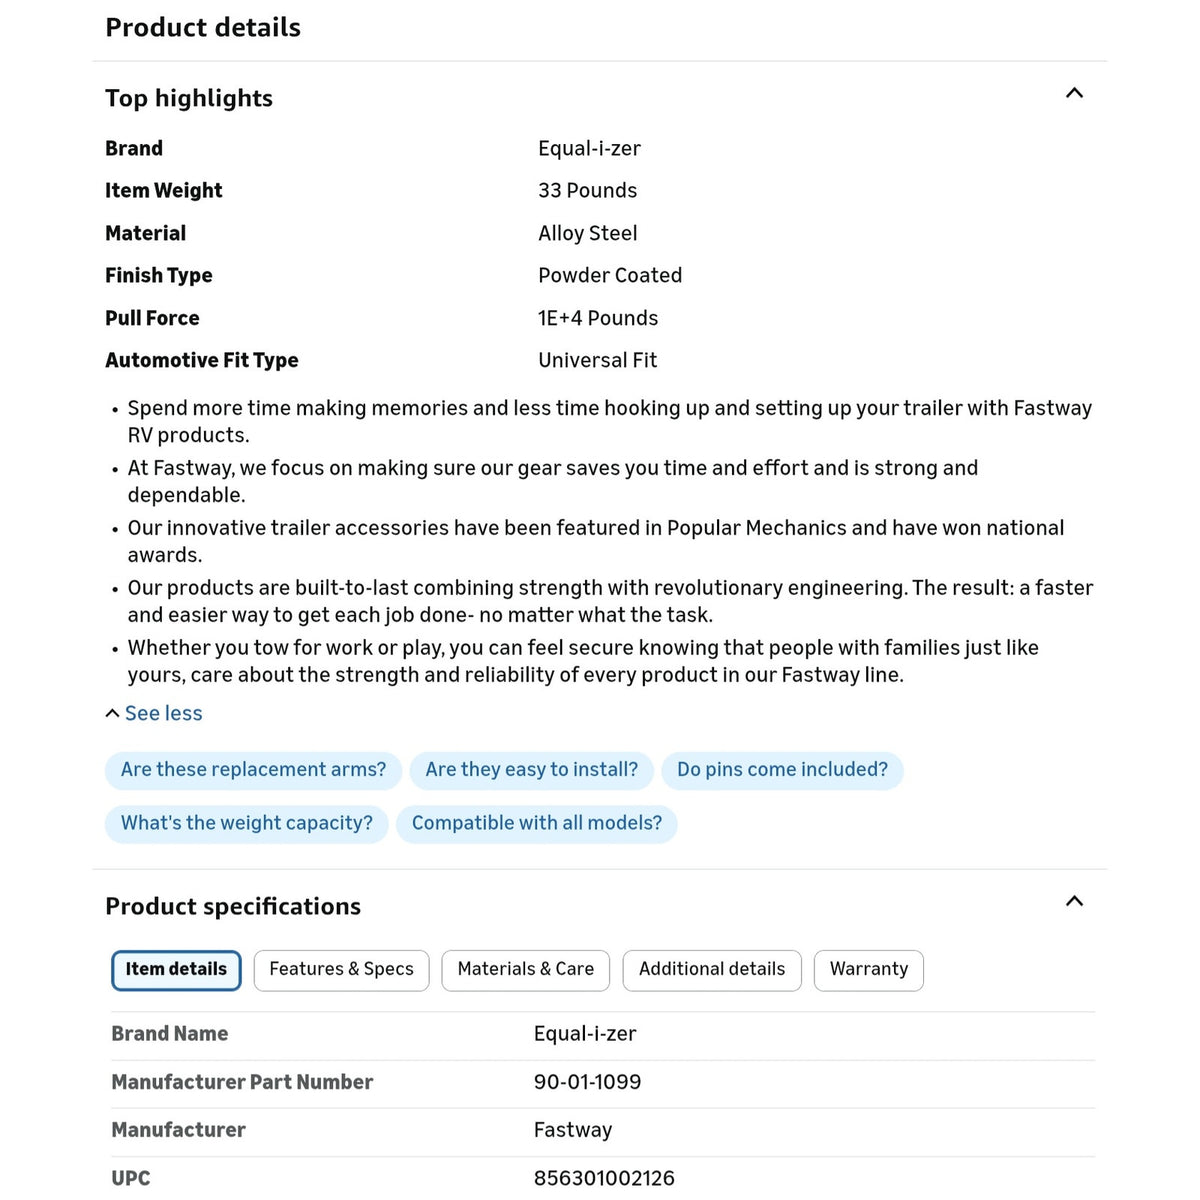Ask "Are they easy to install?"
Viewport: 1200px width, 1200px height.
coord(531,770)
